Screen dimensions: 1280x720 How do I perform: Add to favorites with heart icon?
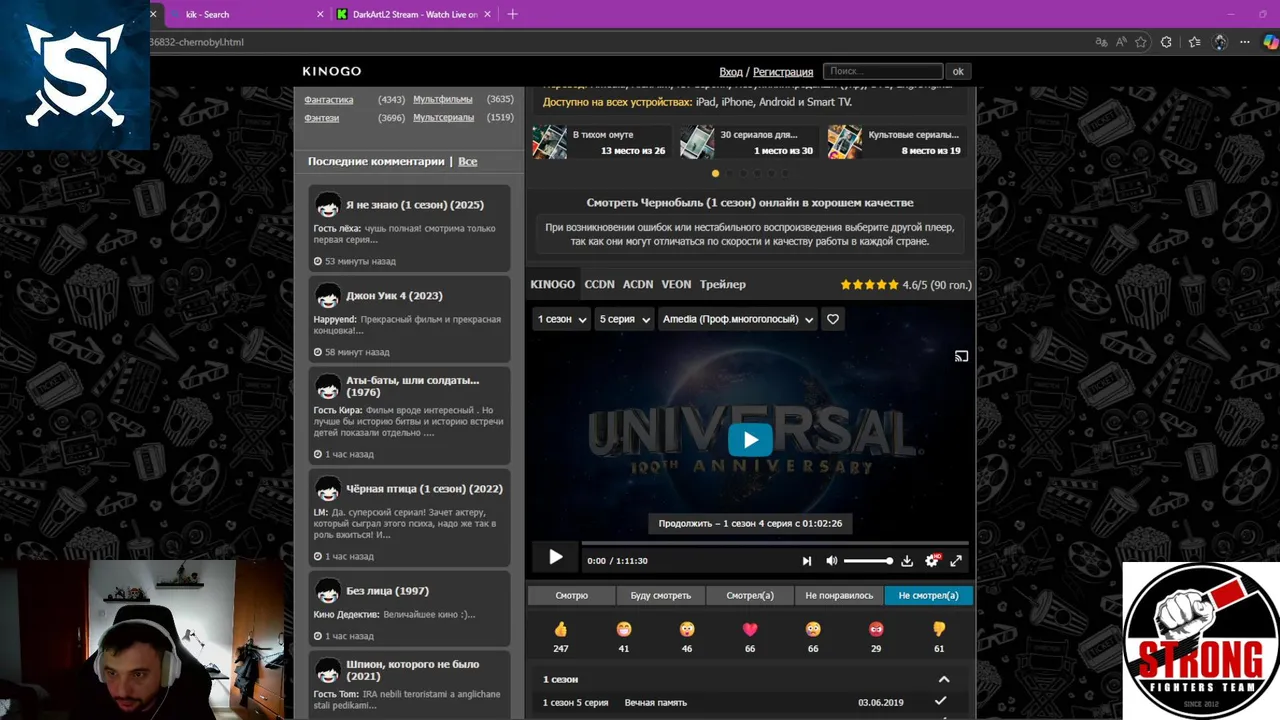[833, 319]
